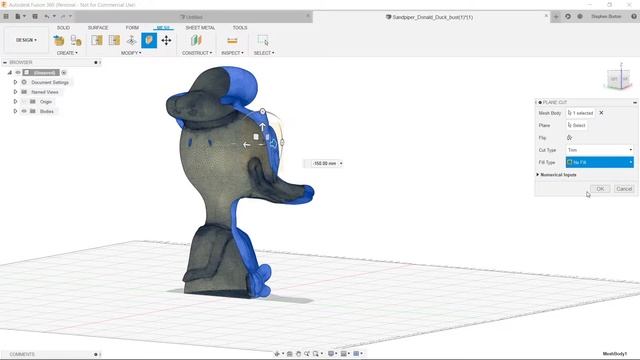Switch to SHEET METAL tab

(200, 28)
